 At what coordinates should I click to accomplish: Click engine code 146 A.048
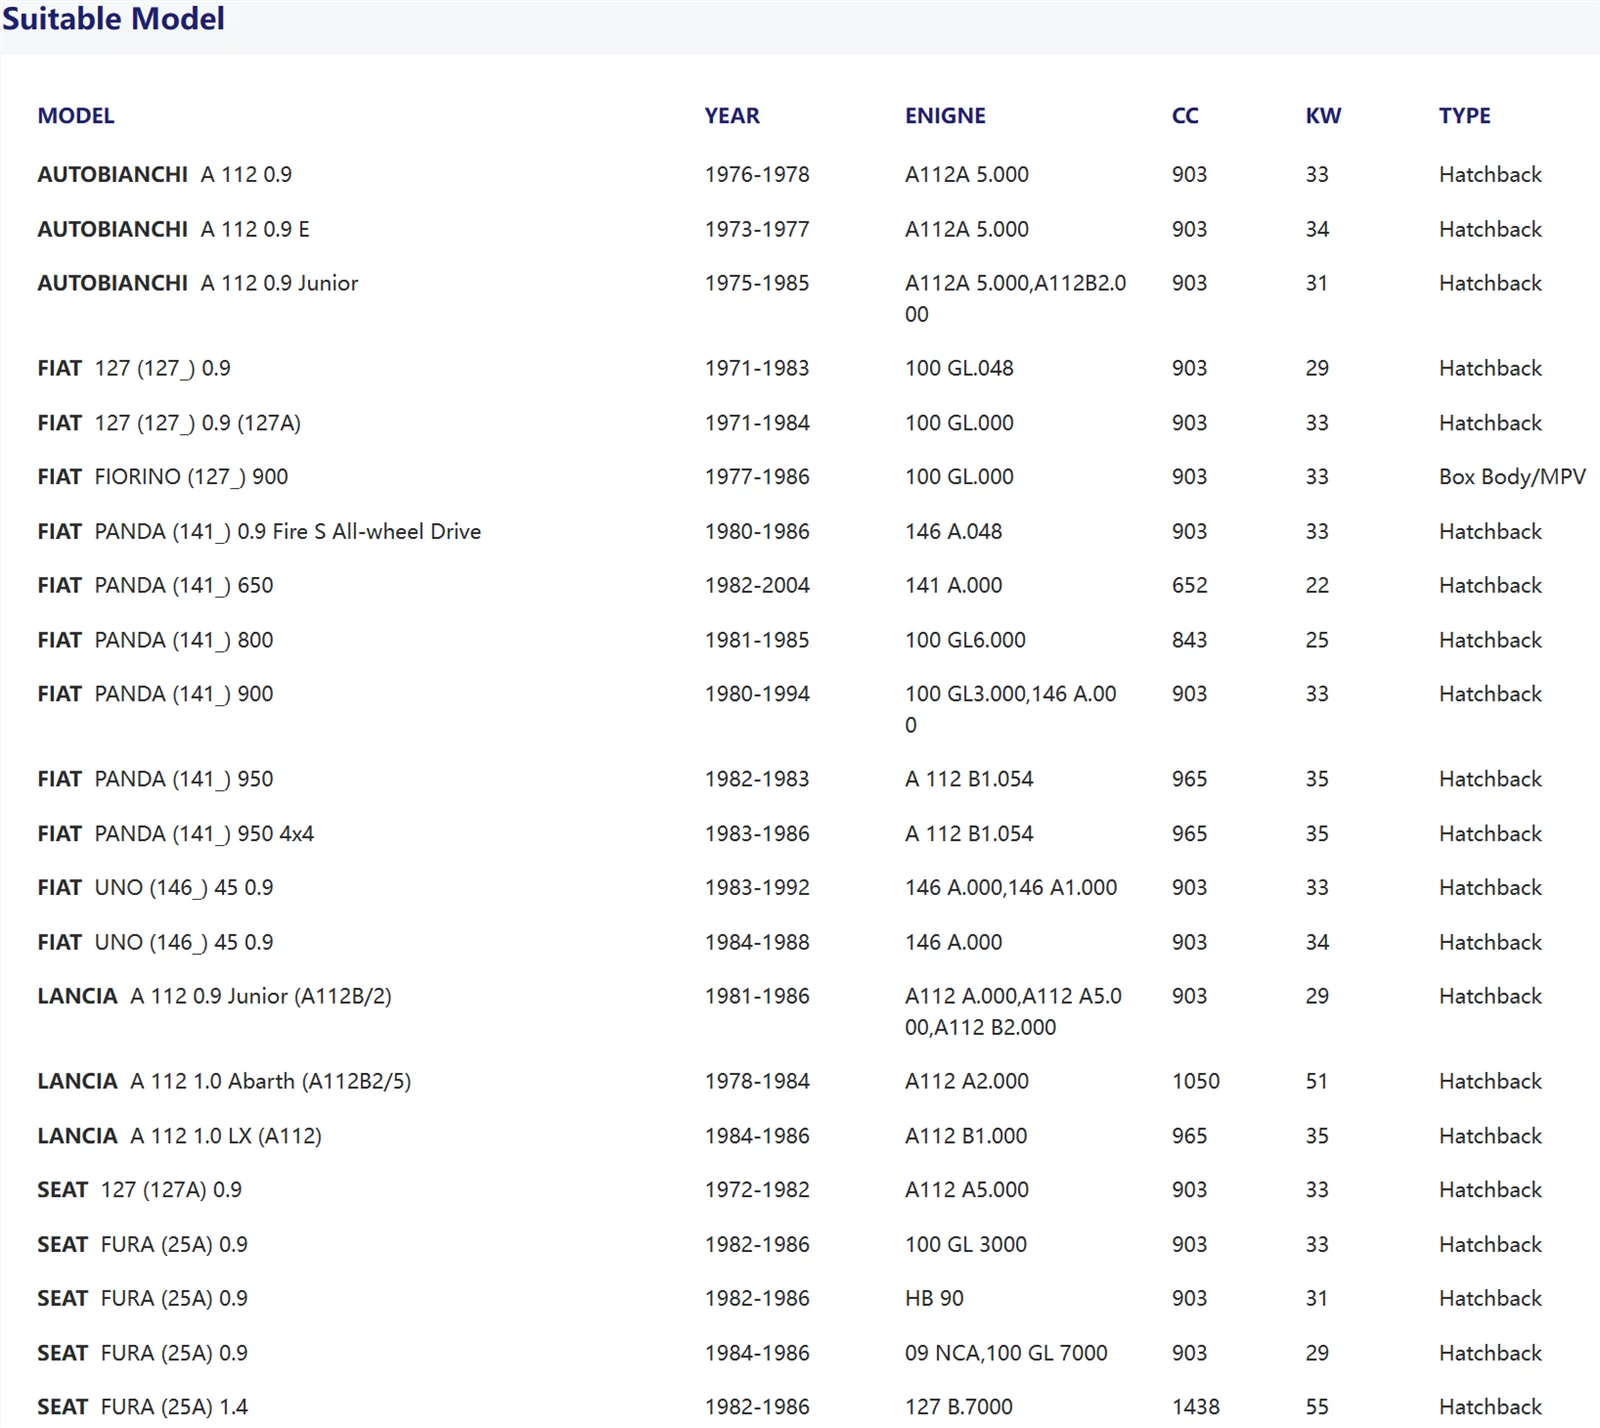click(953, 532)
